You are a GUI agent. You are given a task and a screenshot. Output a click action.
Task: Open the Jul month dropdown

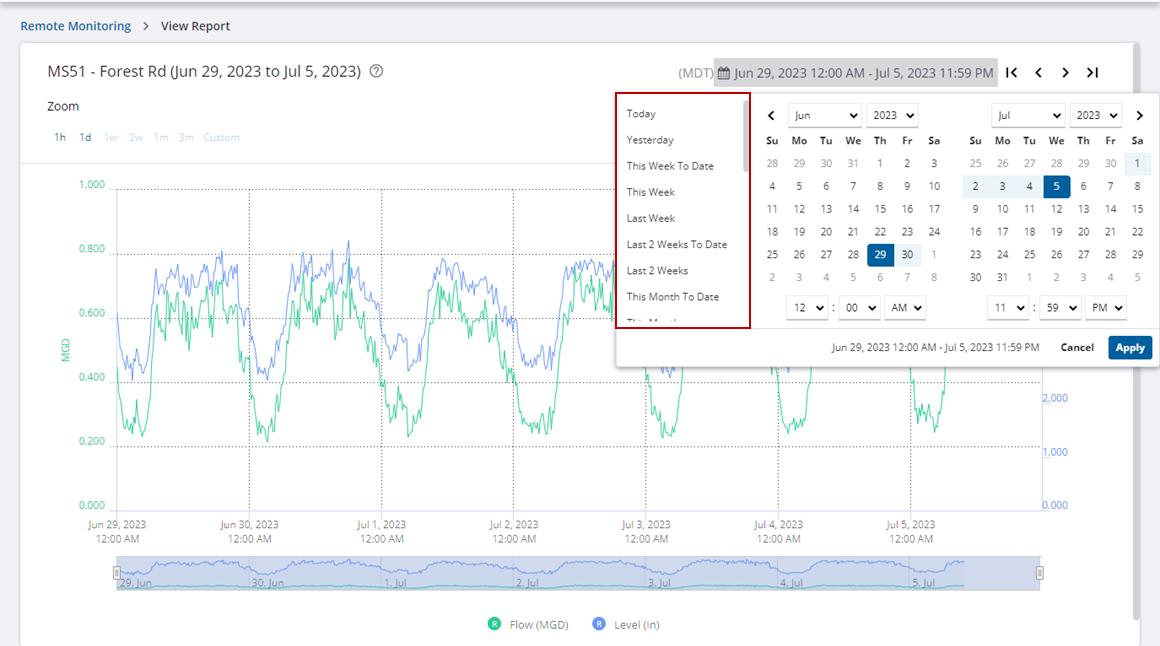[x=1028, y=116]
